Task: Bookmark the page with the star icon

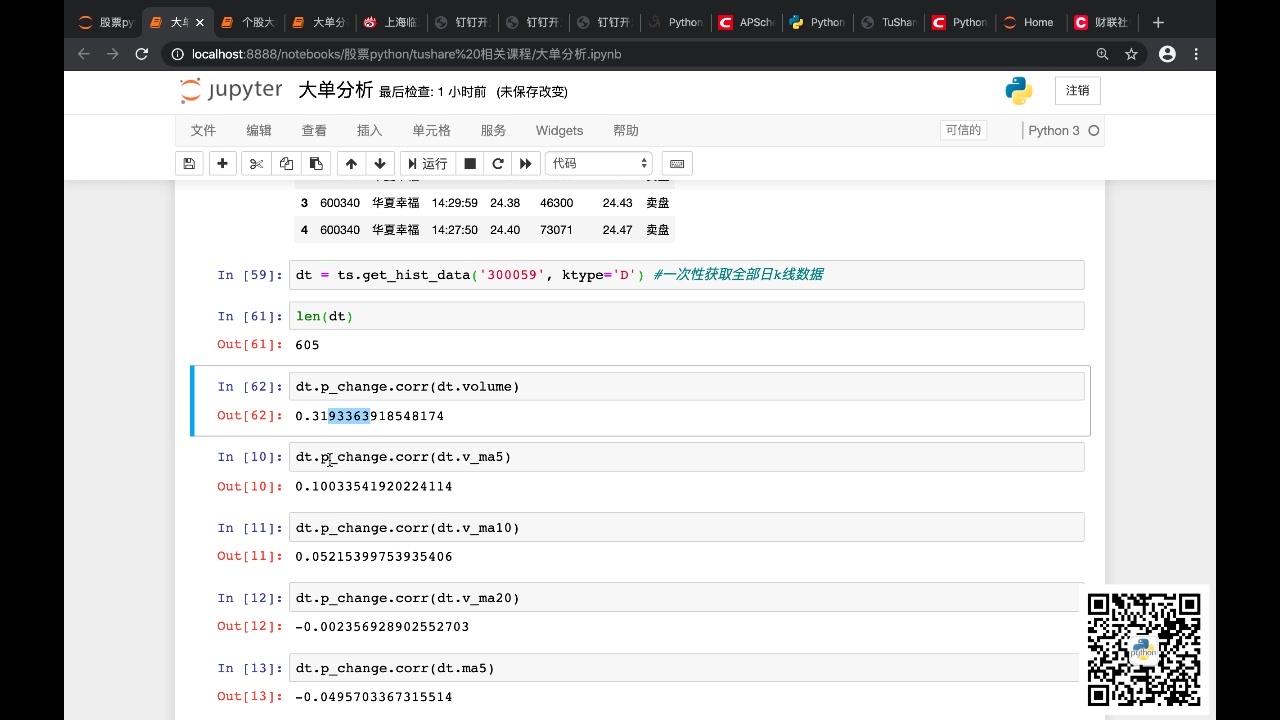Action: (1131, 55)
